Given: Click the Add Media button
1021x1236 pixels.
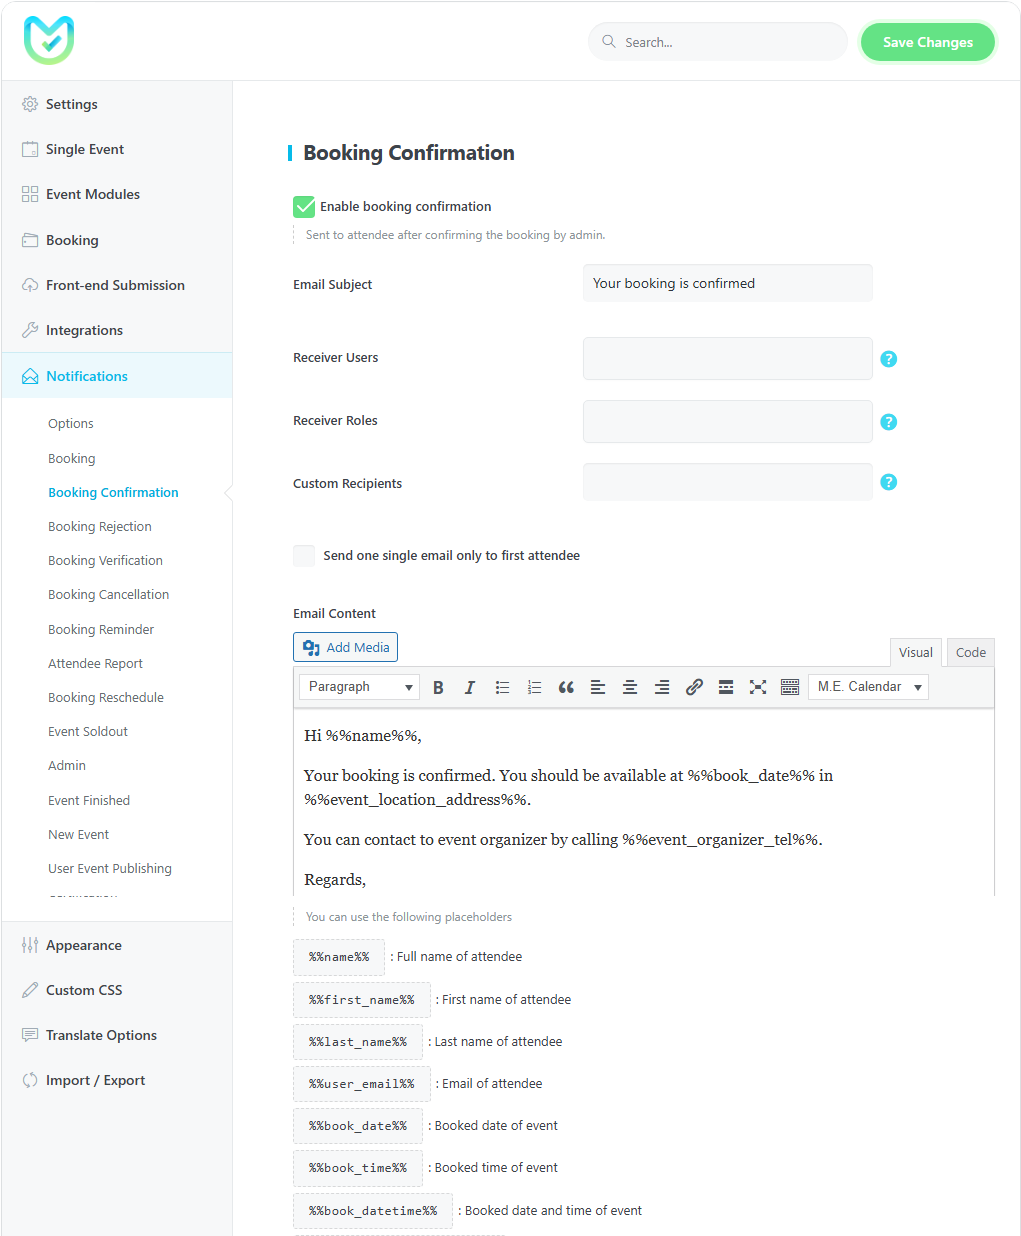Looking at the screenshot, I should 345,647.
